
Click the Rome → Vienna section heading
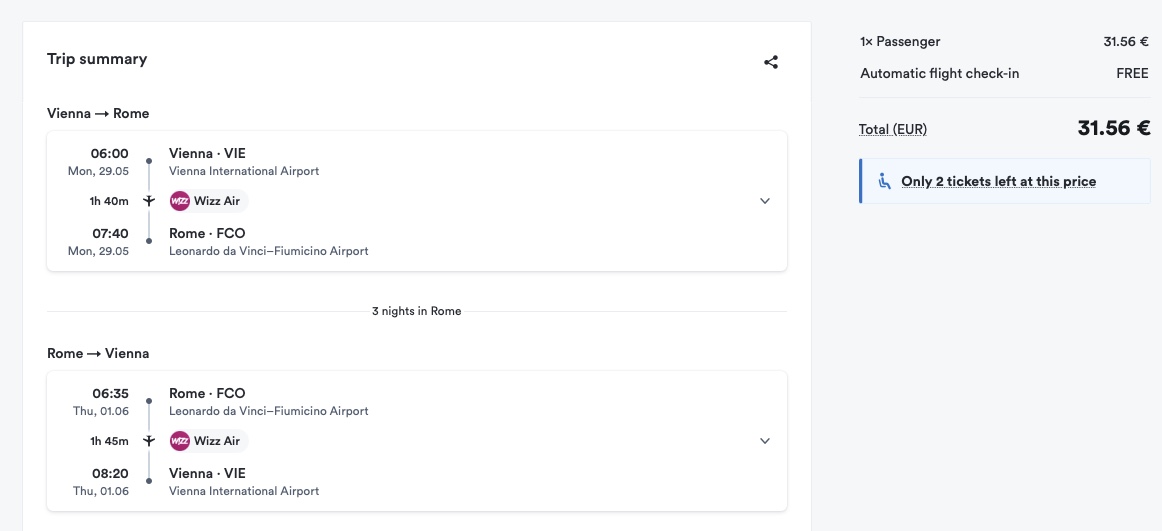click(x=98, y=353)
